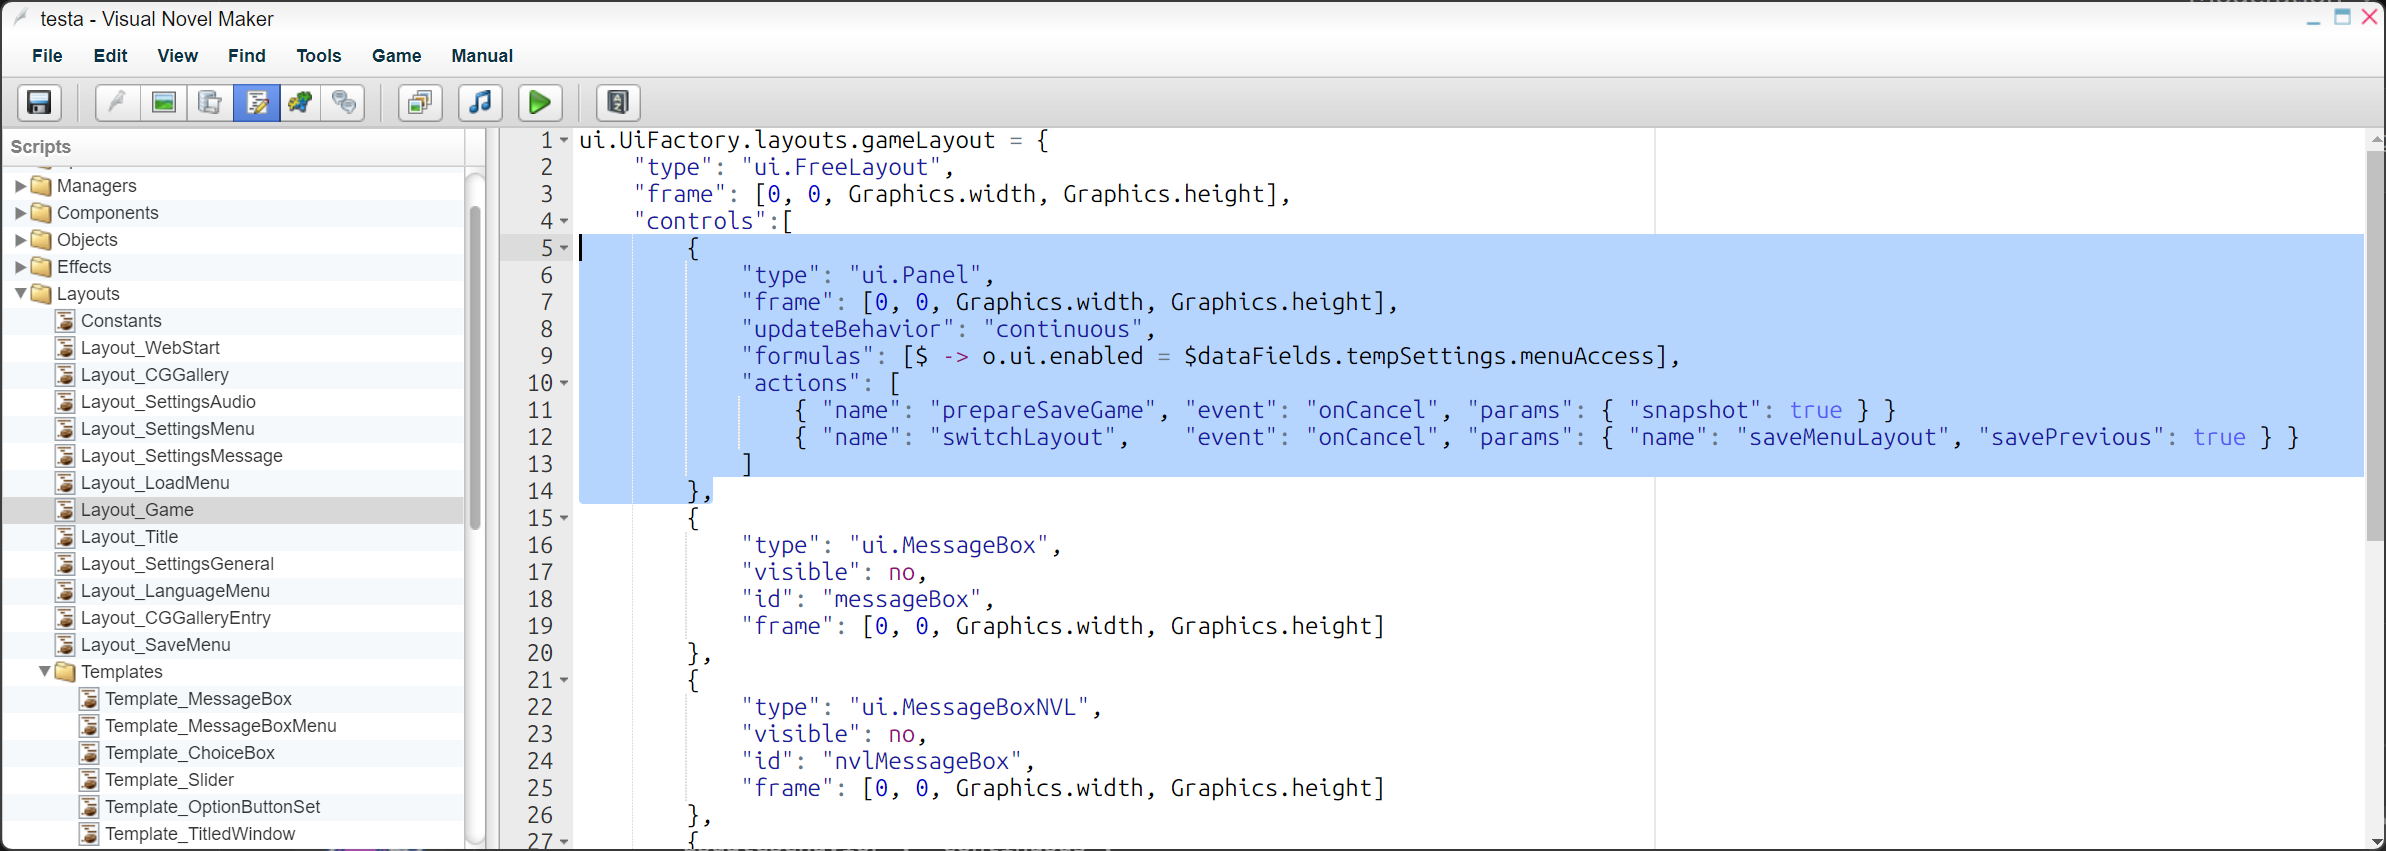Open the Tools menu

(319, 56)
